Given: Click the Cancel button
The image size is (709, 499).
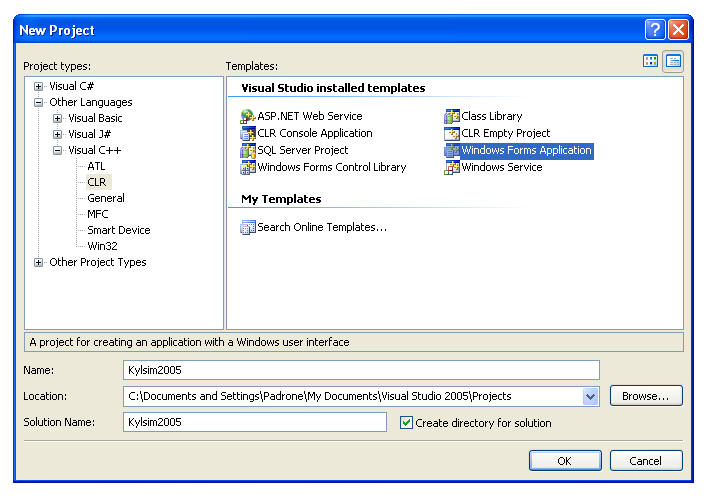Looking at the screenshot, I should (646, 461).
